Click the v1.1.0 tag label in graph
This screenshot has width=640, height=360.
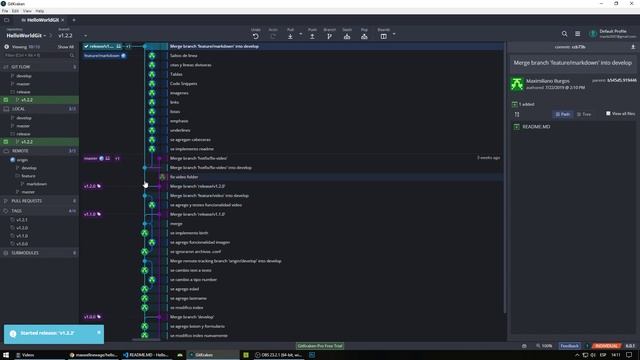(92, 214)
